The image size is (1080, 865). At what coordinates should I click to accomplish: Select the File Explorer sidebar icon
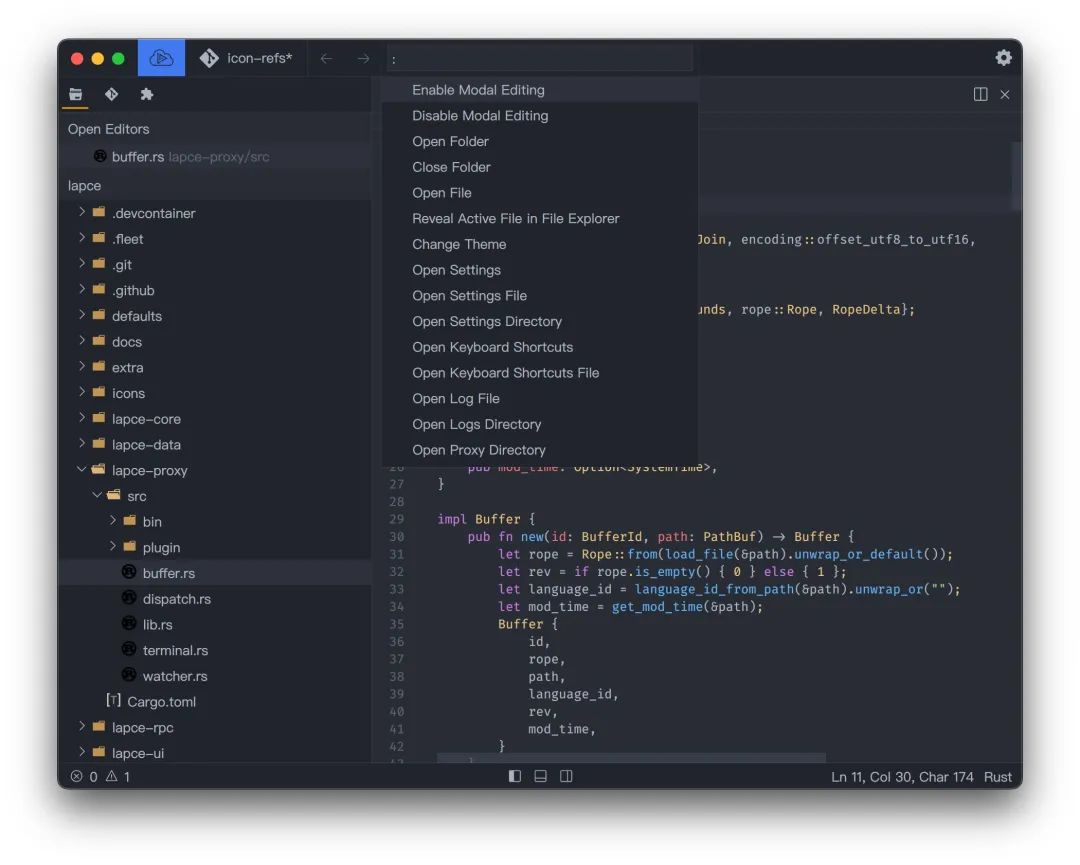click(x=75, y=94)
